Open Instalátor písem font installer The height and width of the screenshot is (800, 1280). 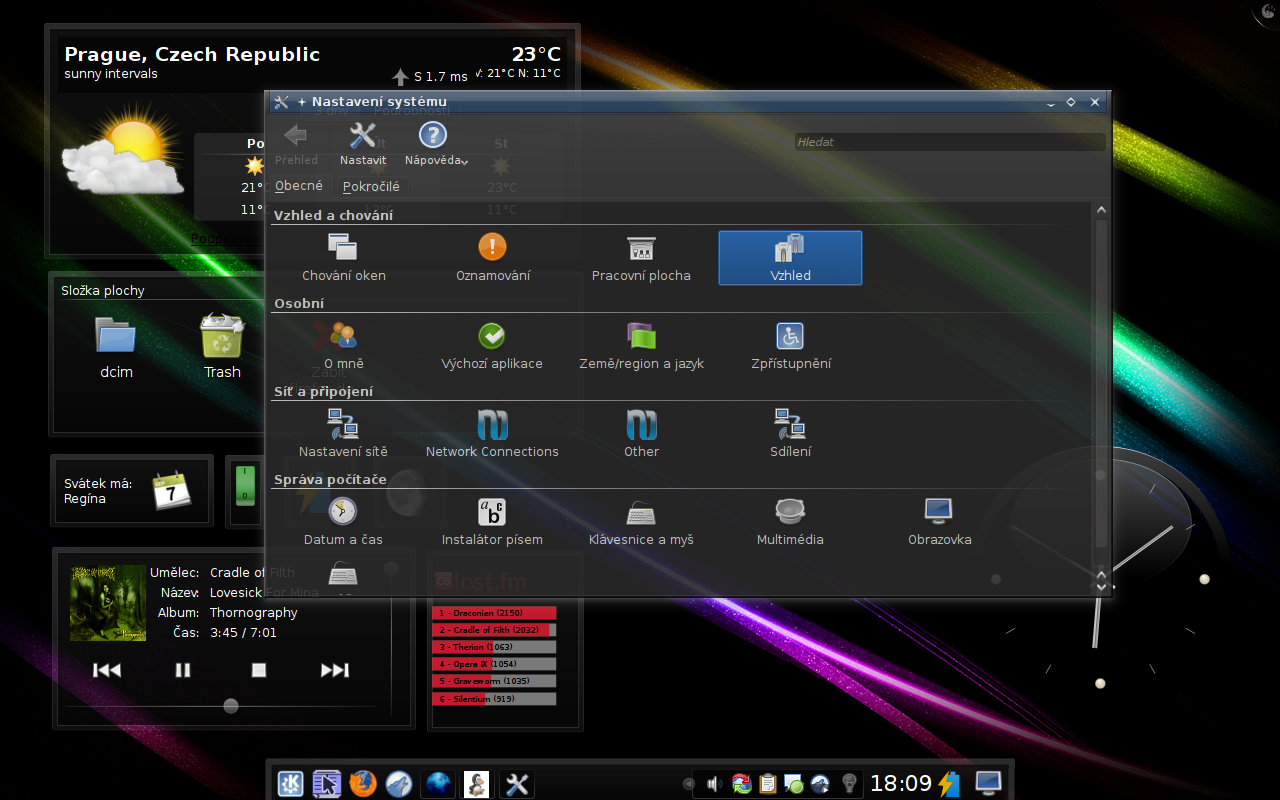click(x=492, y=522)
